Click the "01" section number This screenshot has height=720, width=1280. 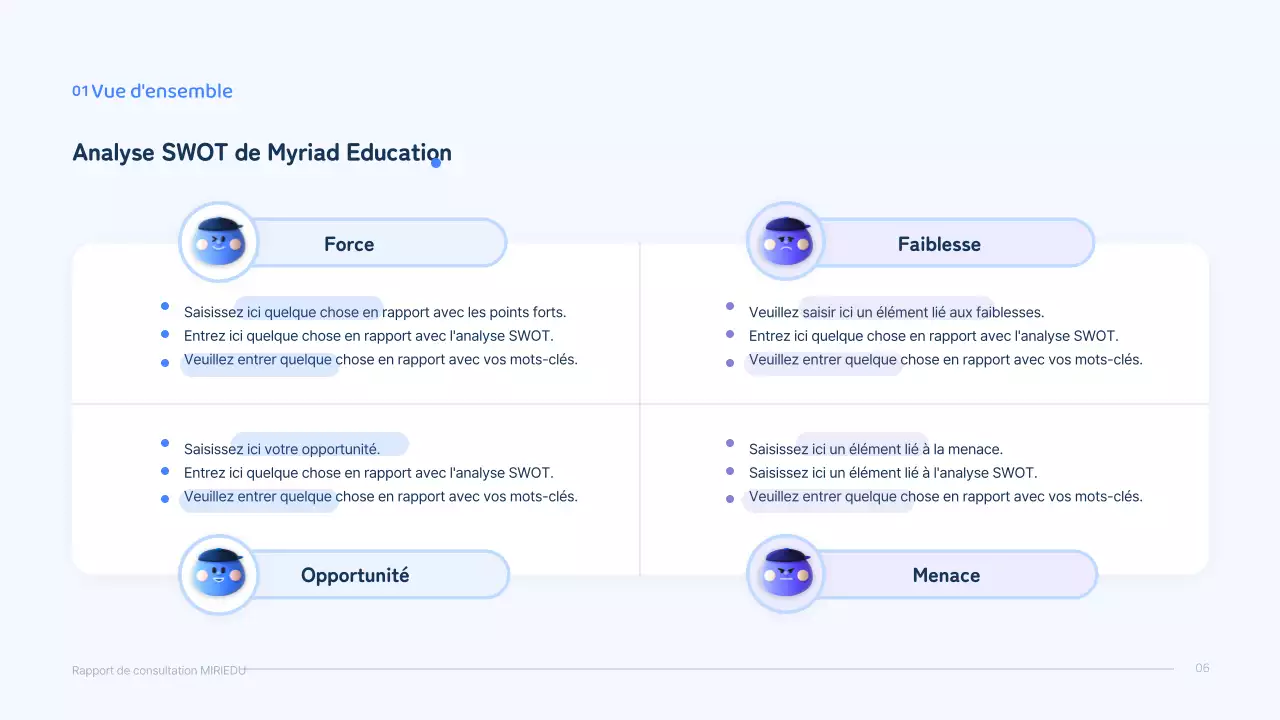coord(80,91)
